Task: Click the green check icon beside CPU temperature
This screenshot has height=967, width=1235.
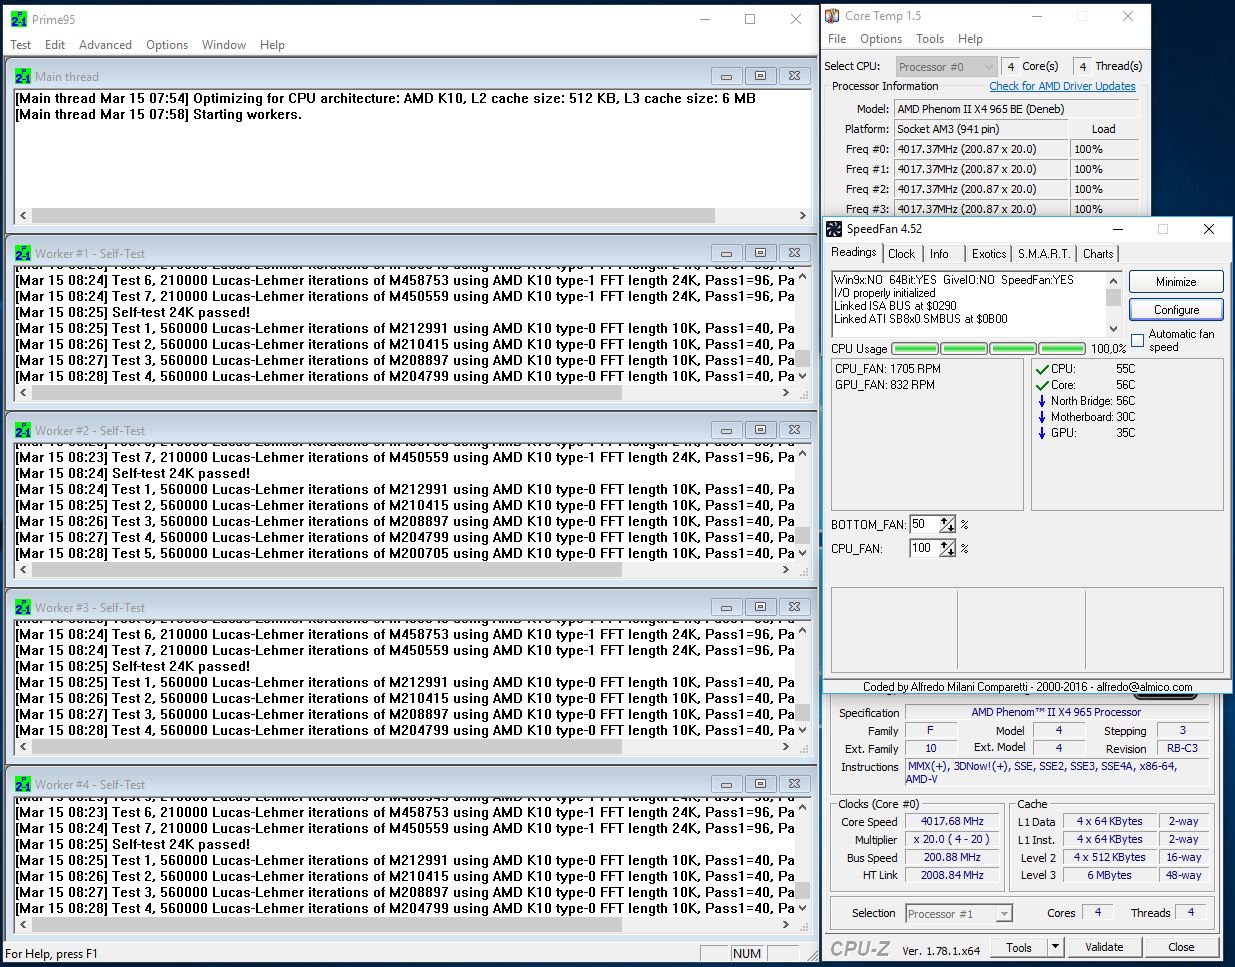Action: coord(1042,369)
